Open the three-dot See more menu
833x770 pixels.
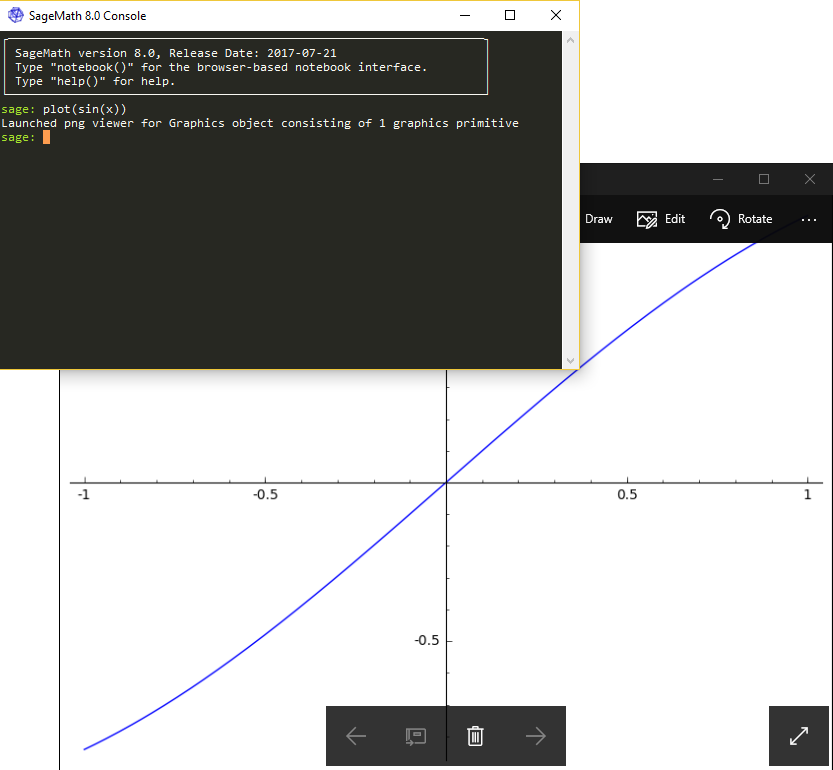809,219
